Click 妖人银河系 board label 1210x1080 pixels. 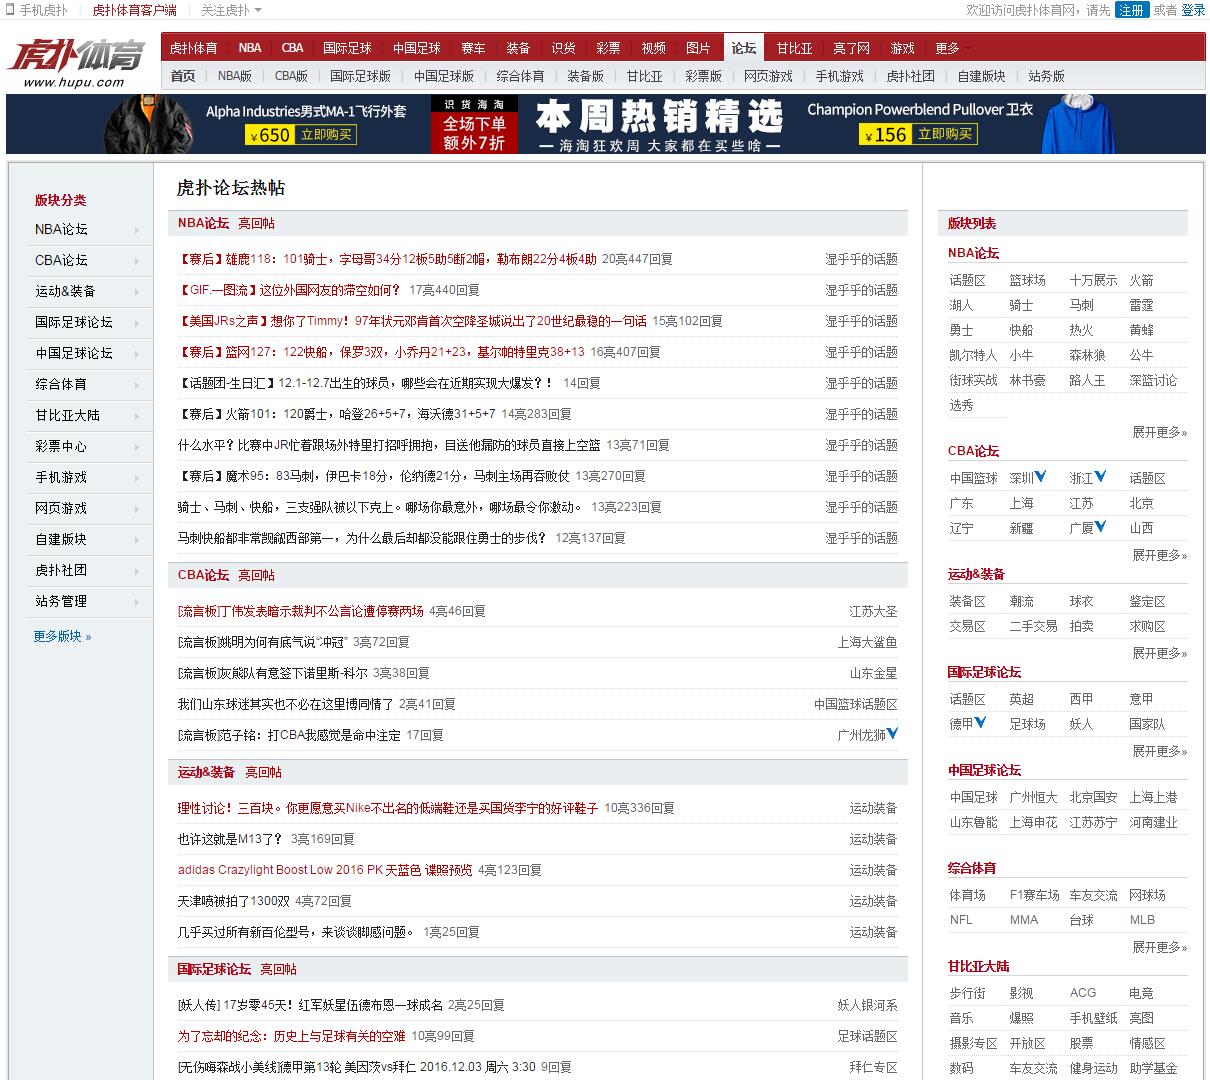pyautogui.click(x=867, y=1005)
